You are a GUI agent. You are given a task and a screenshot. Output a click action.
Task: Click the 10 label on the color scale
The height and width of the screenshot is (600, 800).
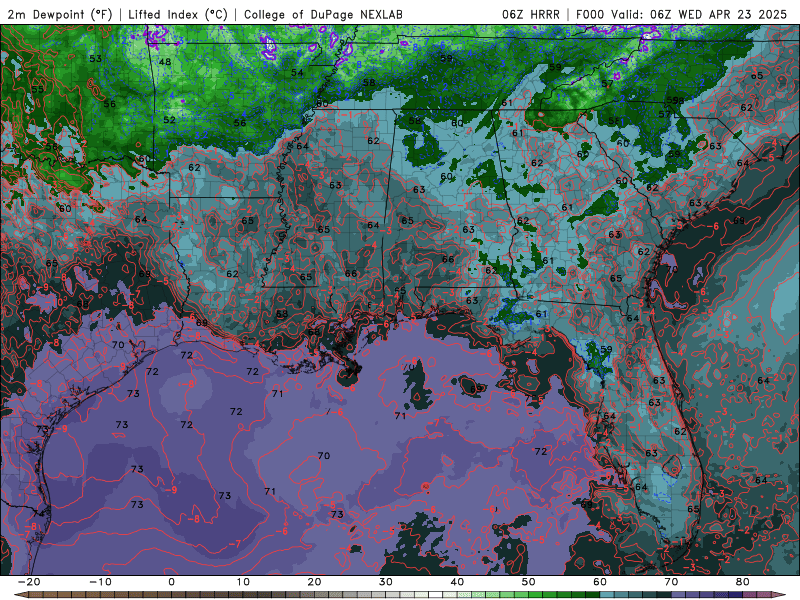click(x=243, y=582)
